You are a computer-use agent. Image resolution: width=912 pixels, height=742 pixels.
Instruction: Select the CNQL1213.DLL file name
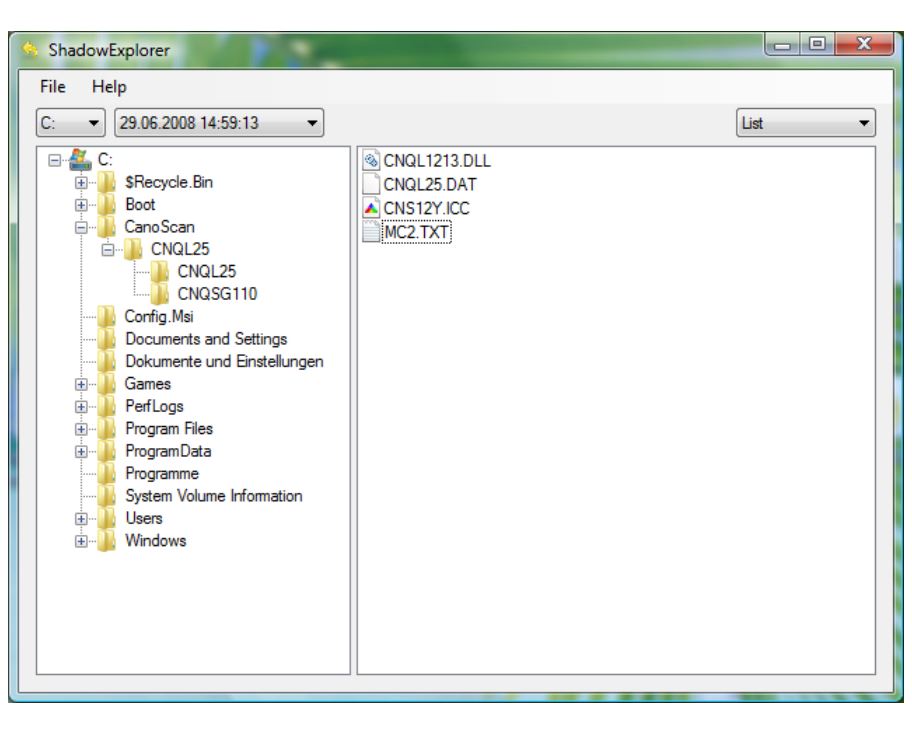coord(437,160)
